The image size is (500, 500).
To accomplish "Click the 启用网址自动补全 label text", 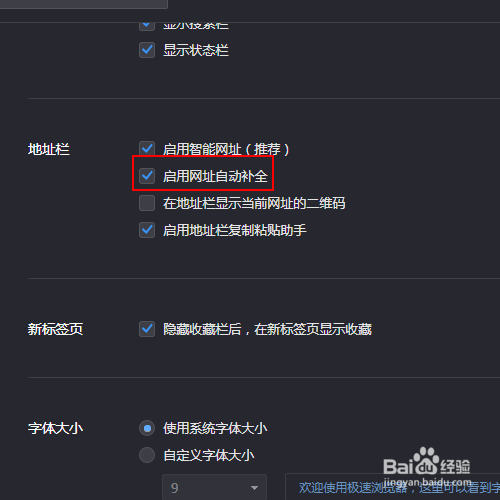I will click(x=215, y=176).
